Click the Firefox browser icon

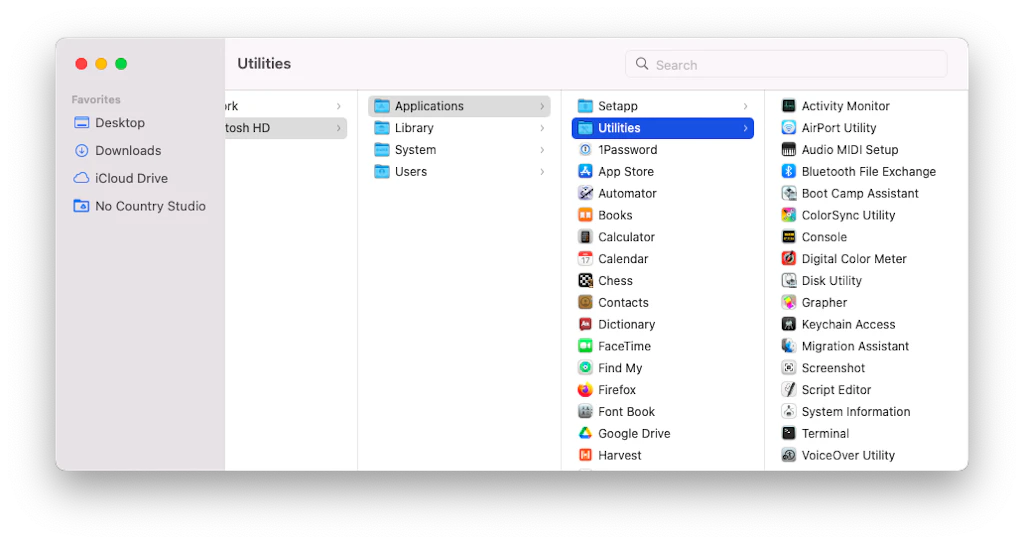[585, 390]
